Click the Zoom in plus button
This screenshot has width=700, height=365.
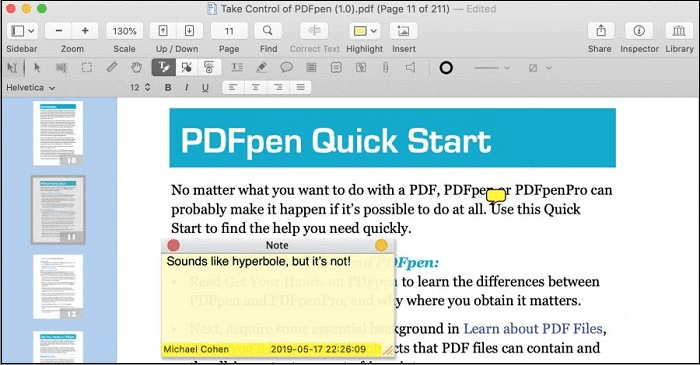pyautogui.click(x=85, y=31)
